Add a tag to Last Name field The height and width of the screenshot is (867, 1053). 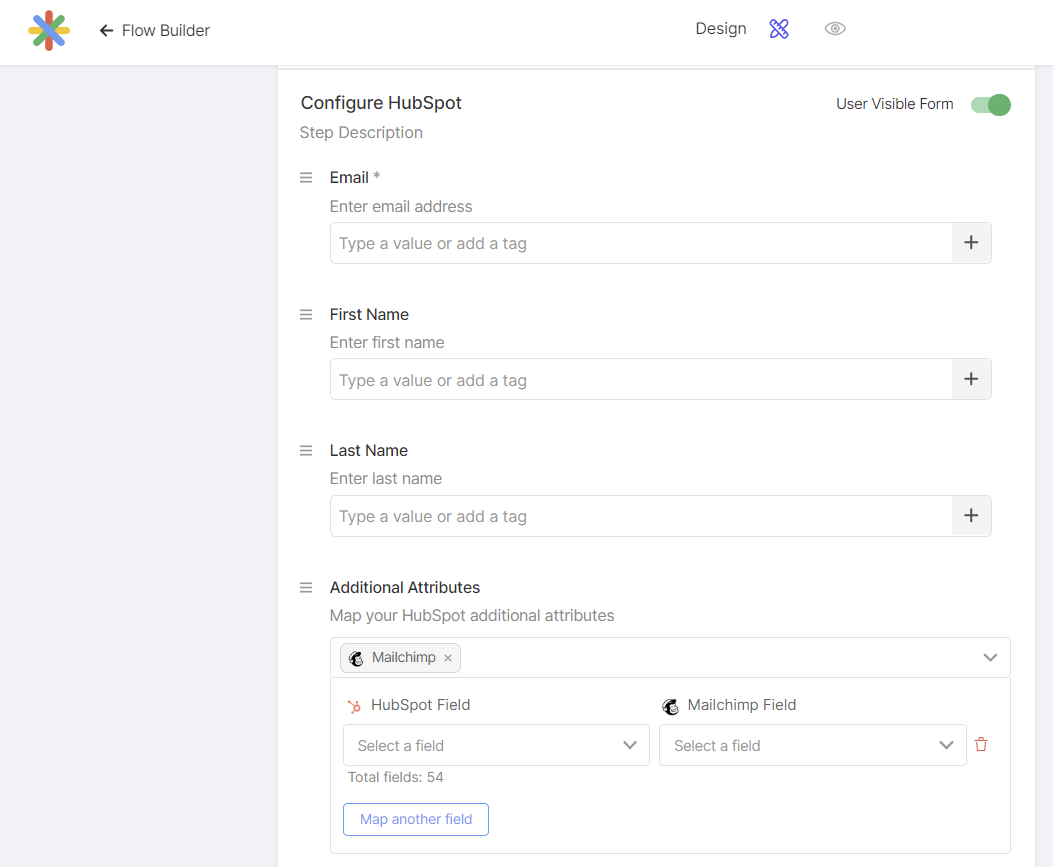coord(970,516)
